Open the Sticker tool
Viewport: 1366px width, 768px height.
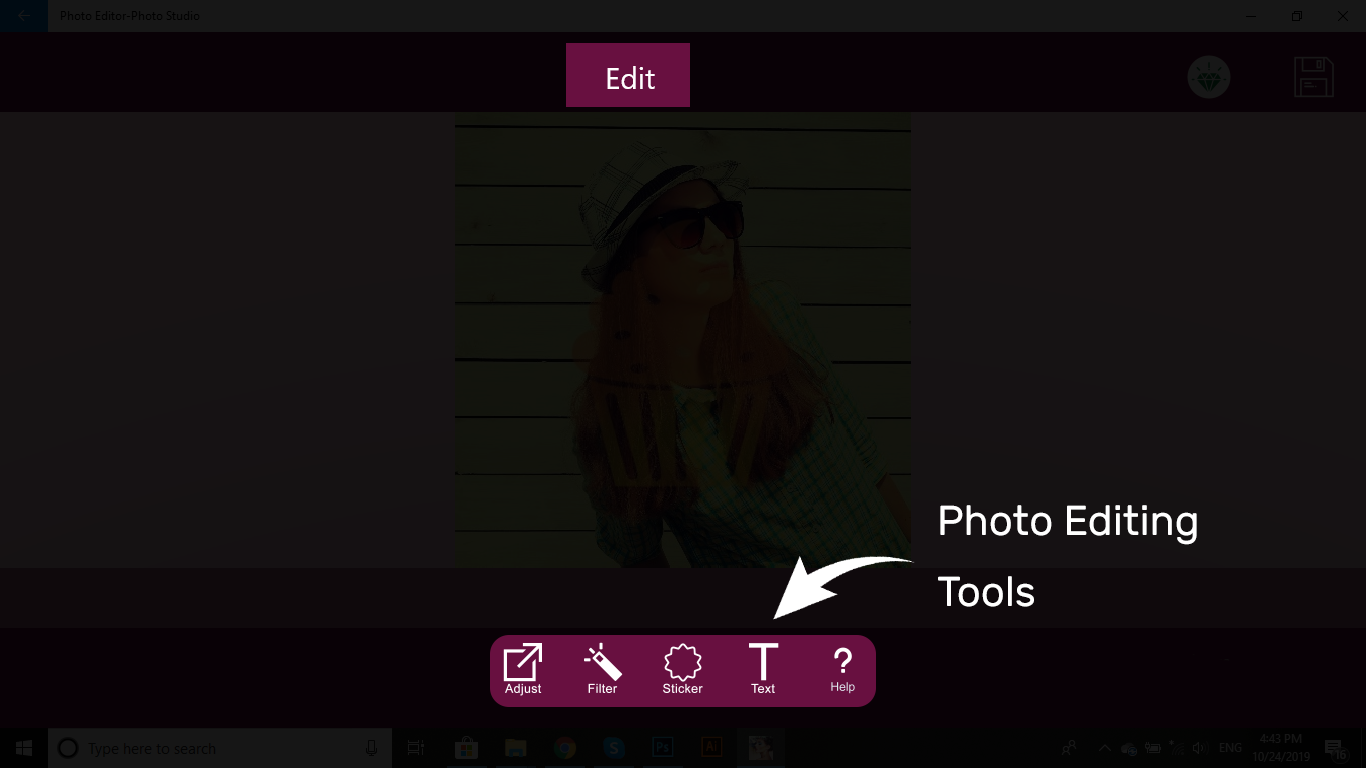click(683, 669)
